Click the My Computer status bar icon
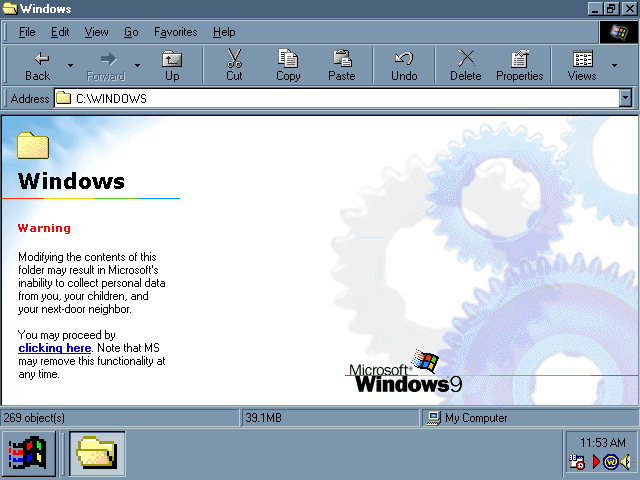 pos(433,418)
